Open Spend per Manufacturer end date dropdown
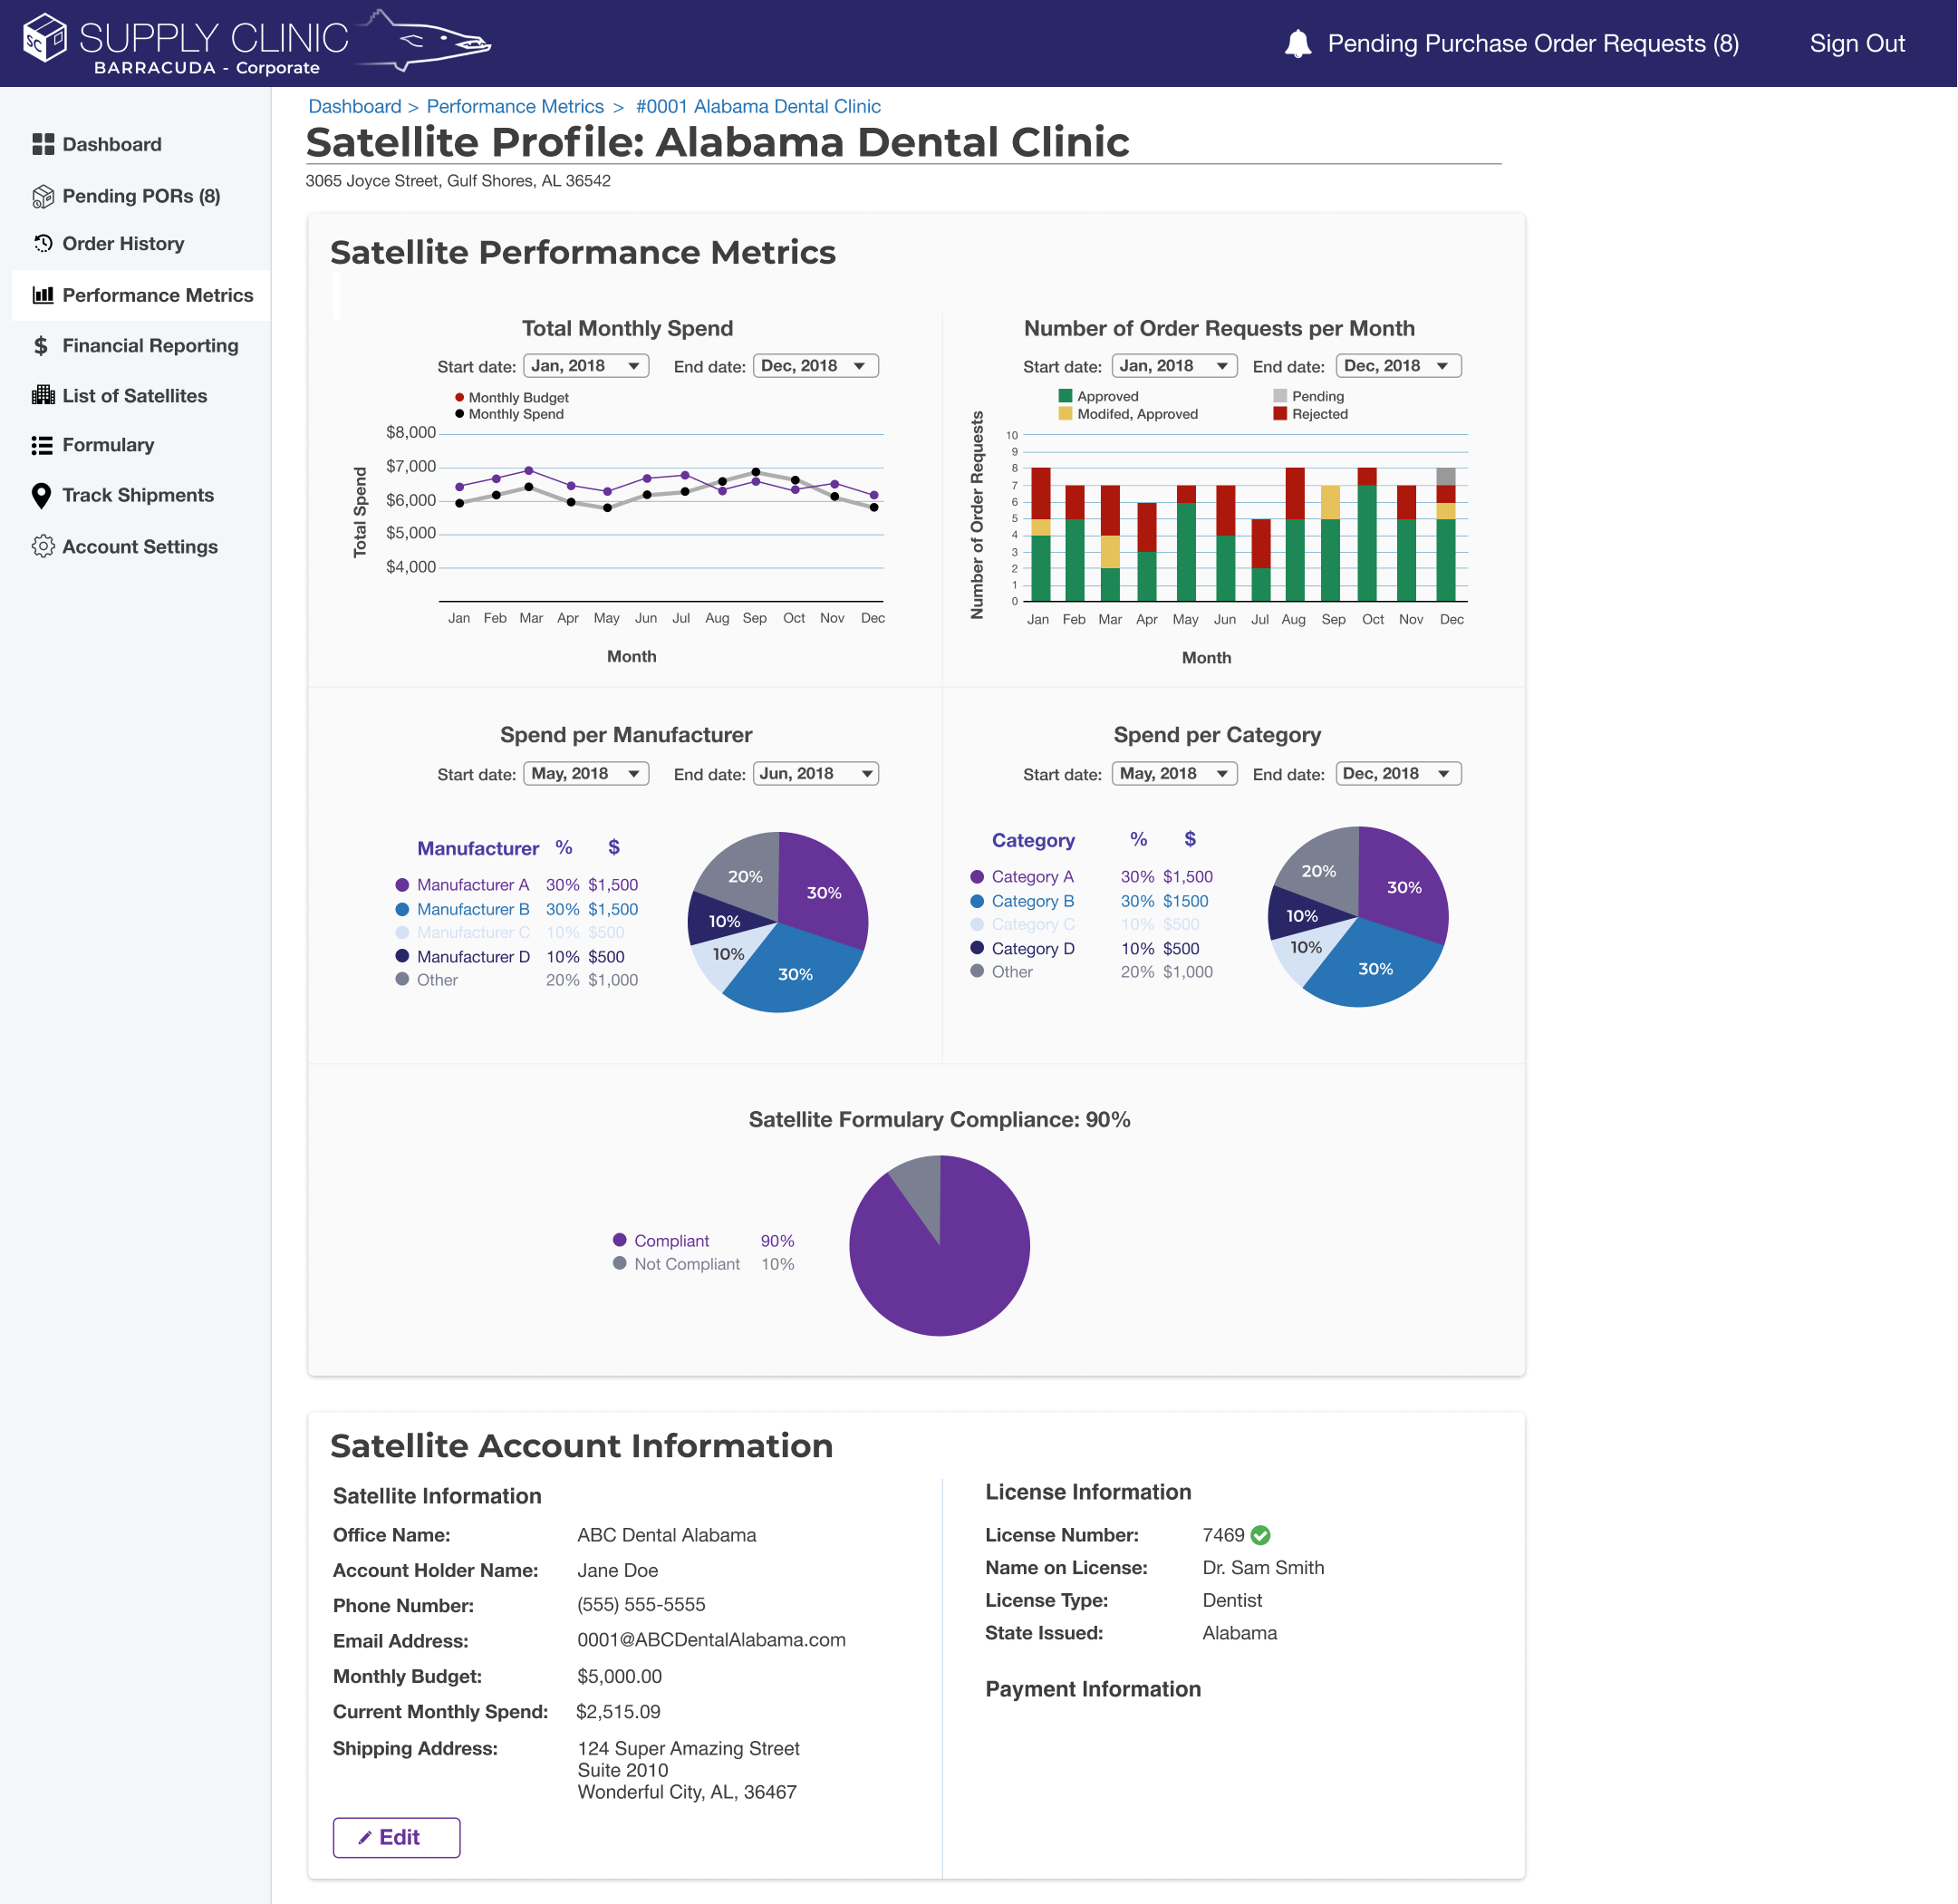Viewport: 1958px width, 1904px height. click(x=815, y=773)
